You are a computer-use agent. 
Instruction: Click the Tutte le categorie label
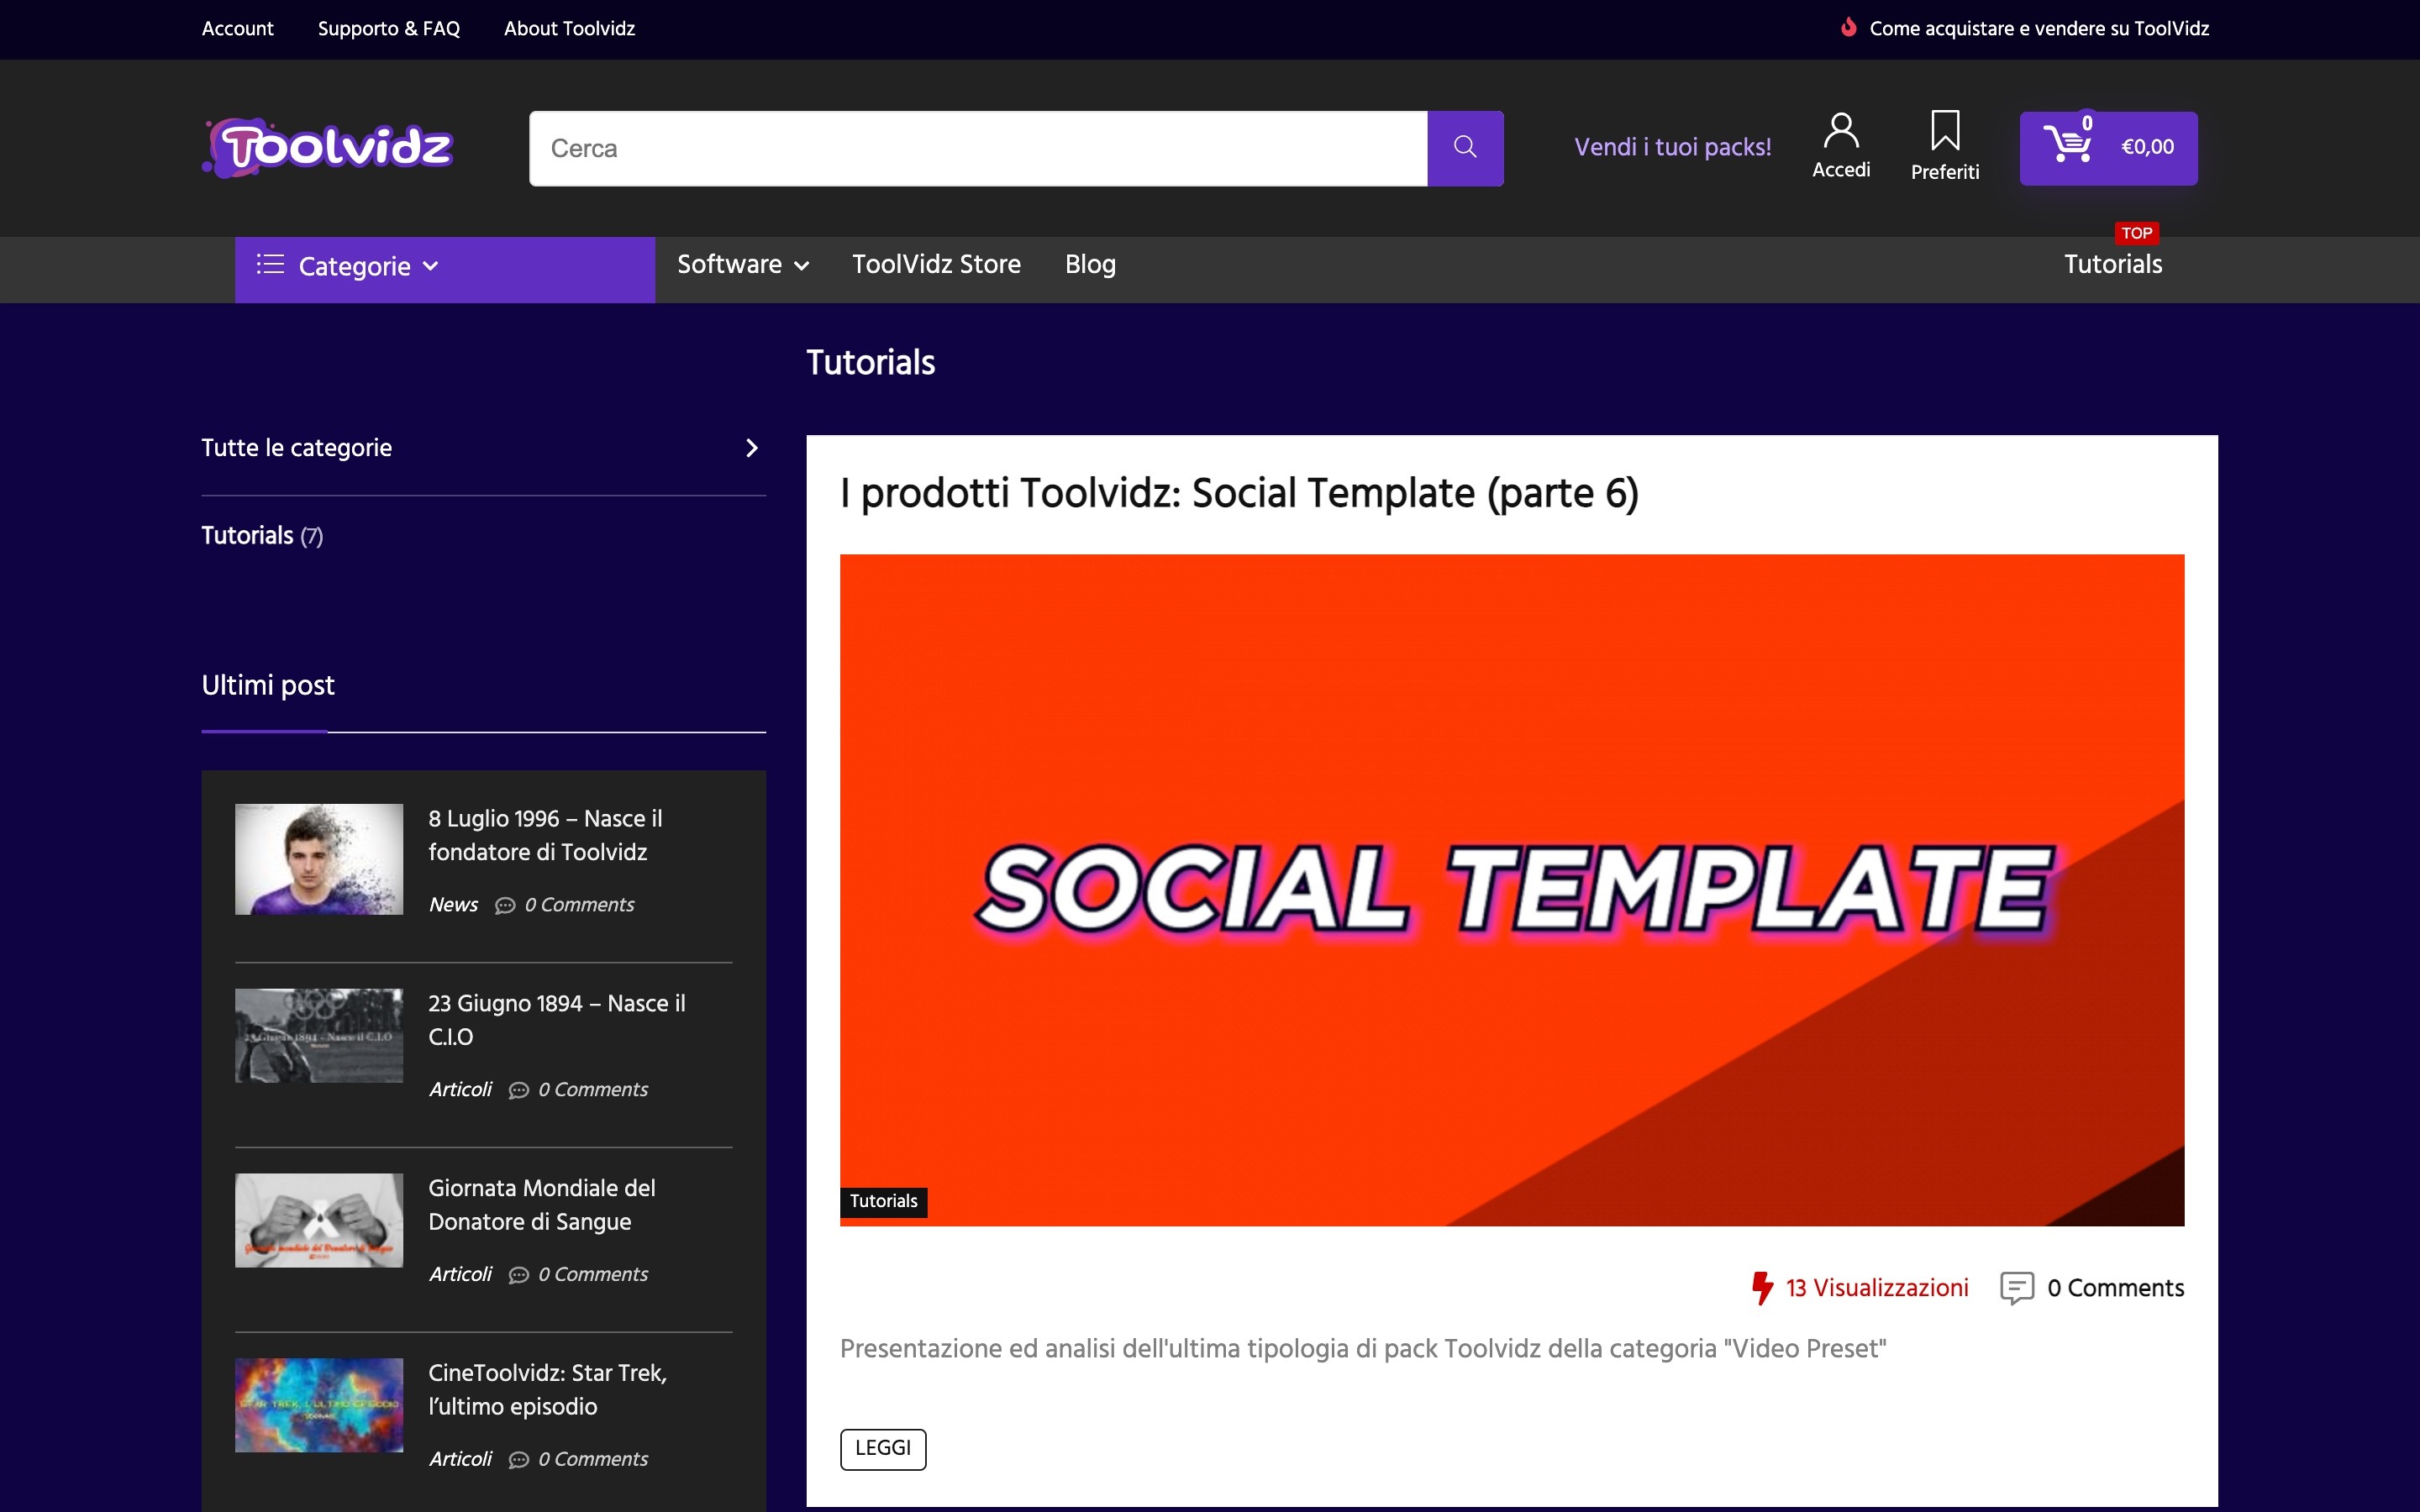(x=296, y=448)
